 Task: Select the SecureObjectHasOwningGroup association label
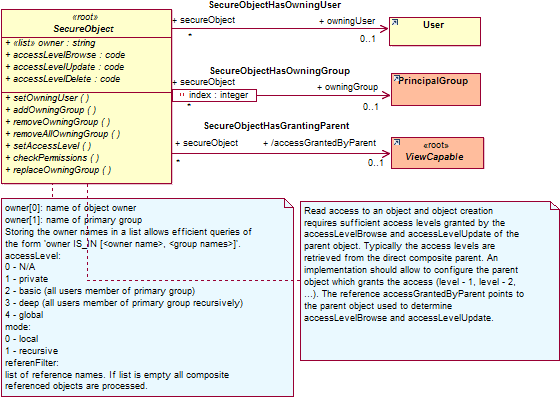pos(280,71)
